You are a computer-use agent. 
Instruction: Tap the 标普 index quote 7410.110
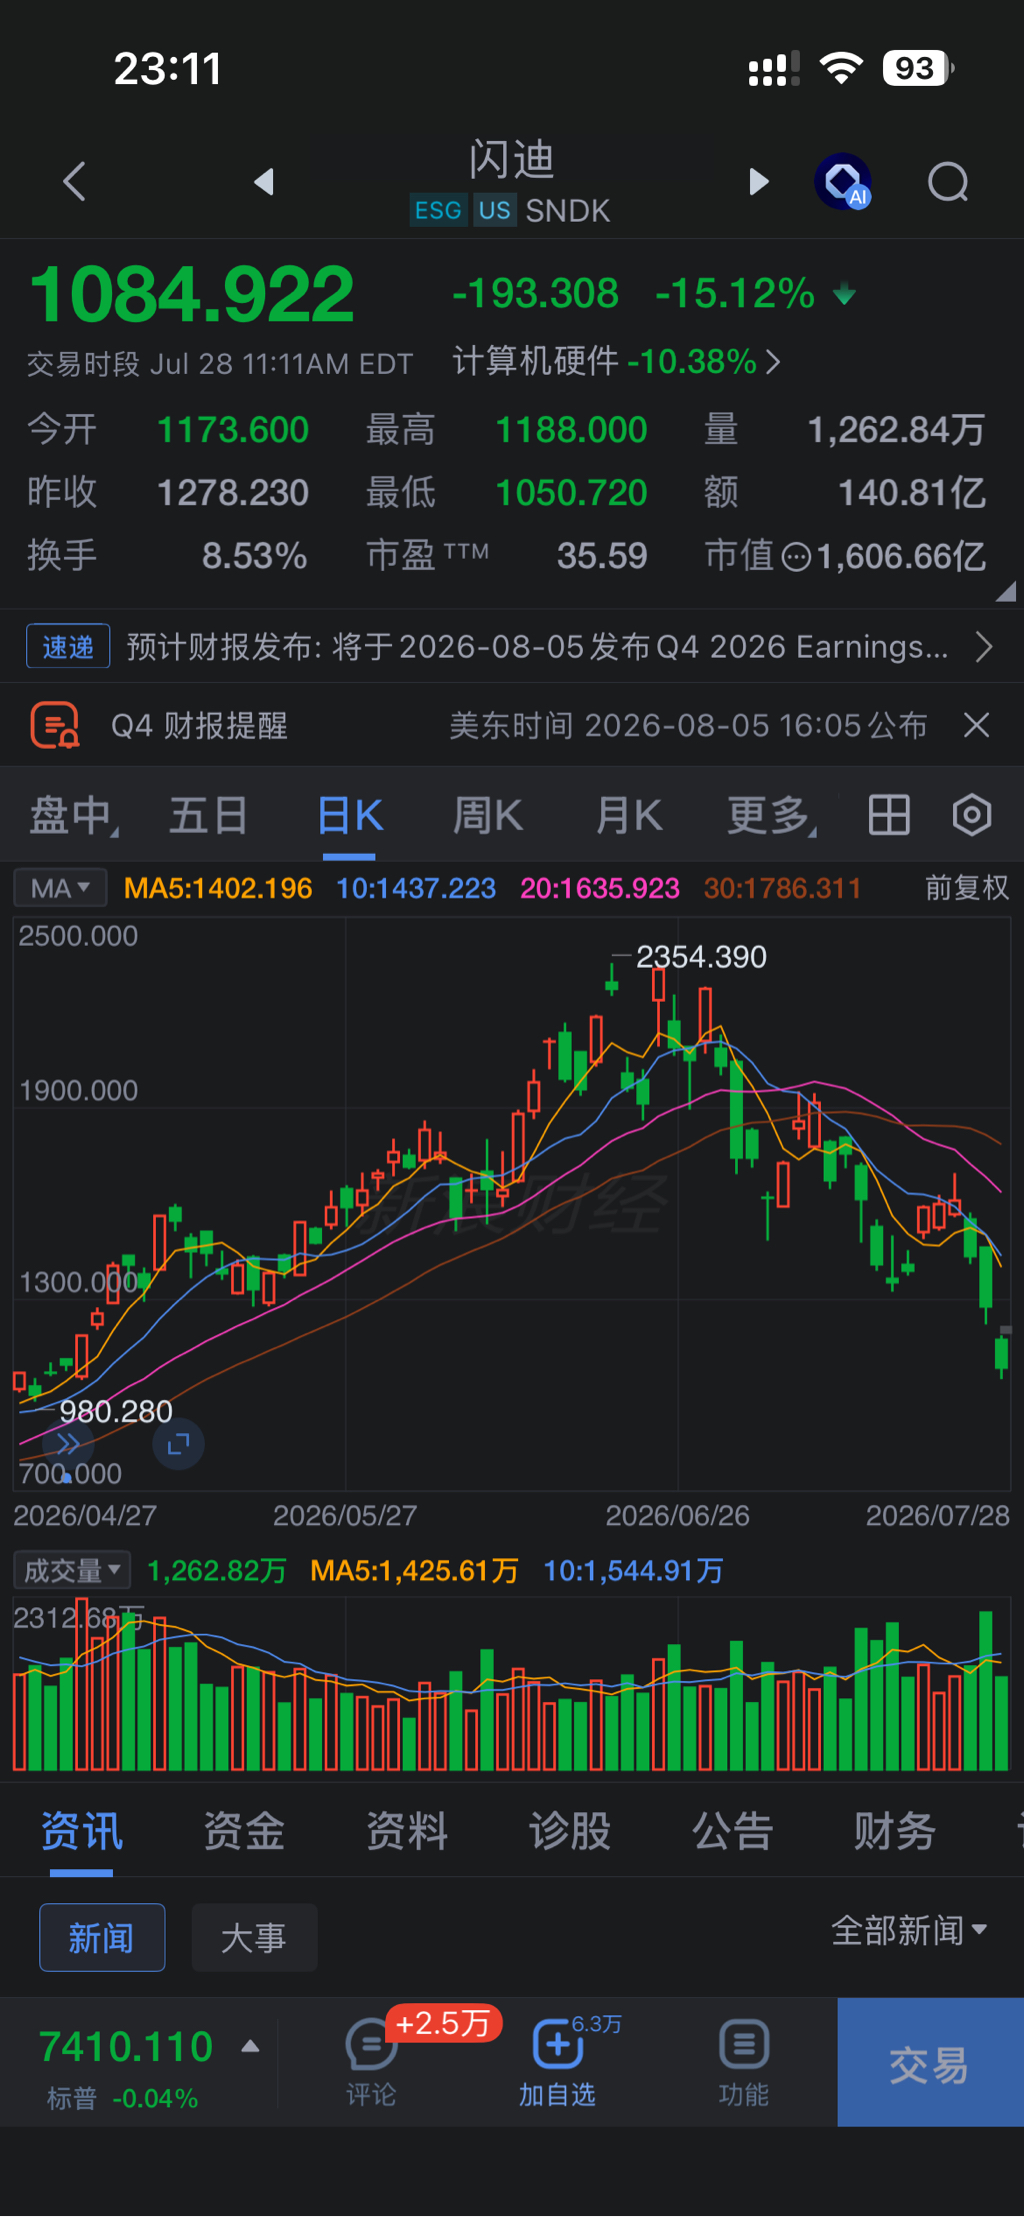click(126, 2047)
